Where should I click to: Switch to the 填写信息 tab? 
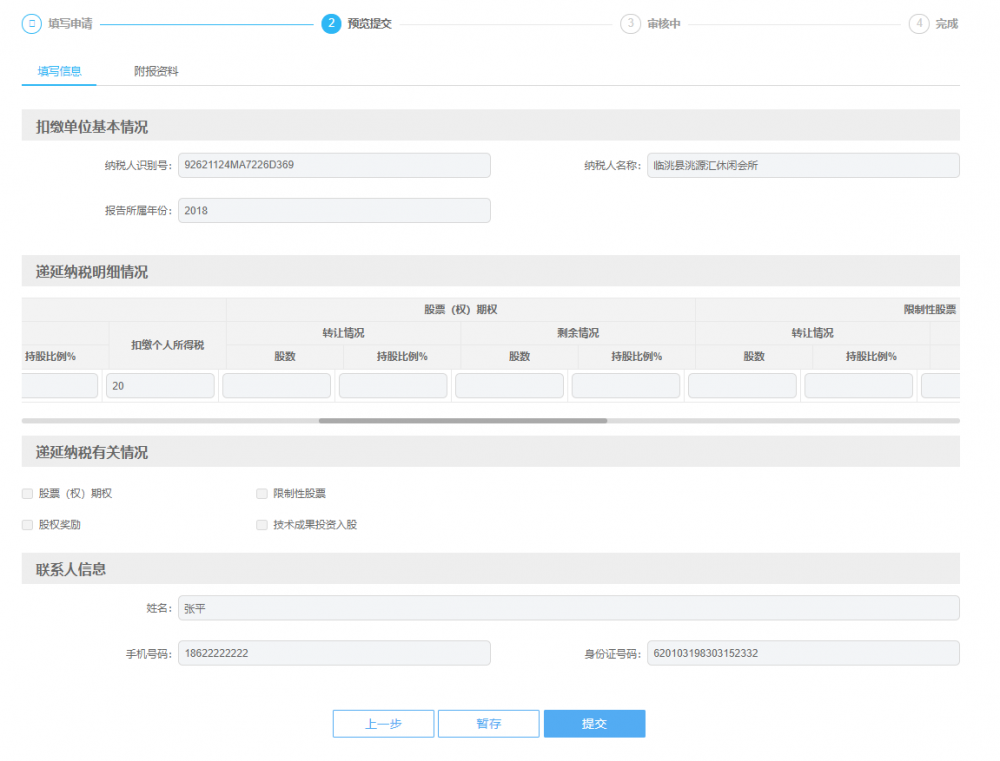point(59,72)
